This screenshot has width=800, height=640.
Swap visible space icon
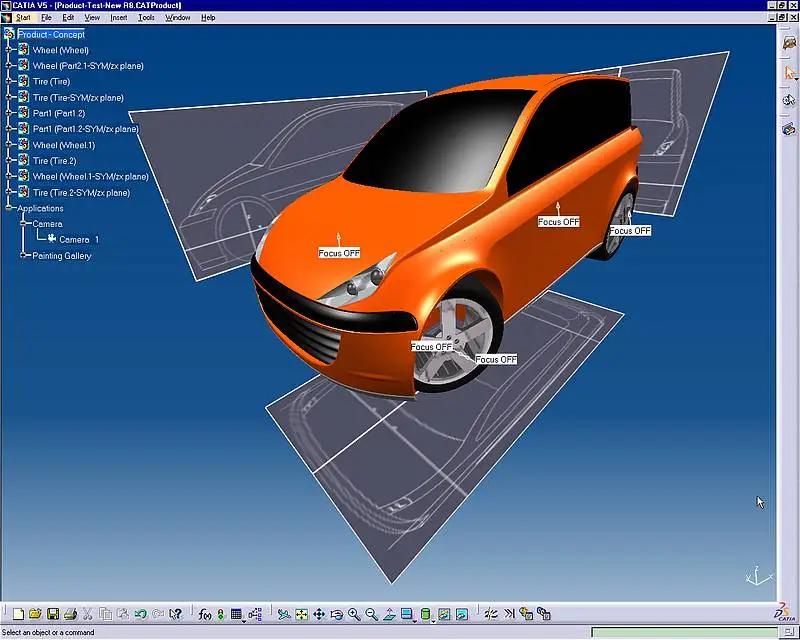[x=462, y=614]
